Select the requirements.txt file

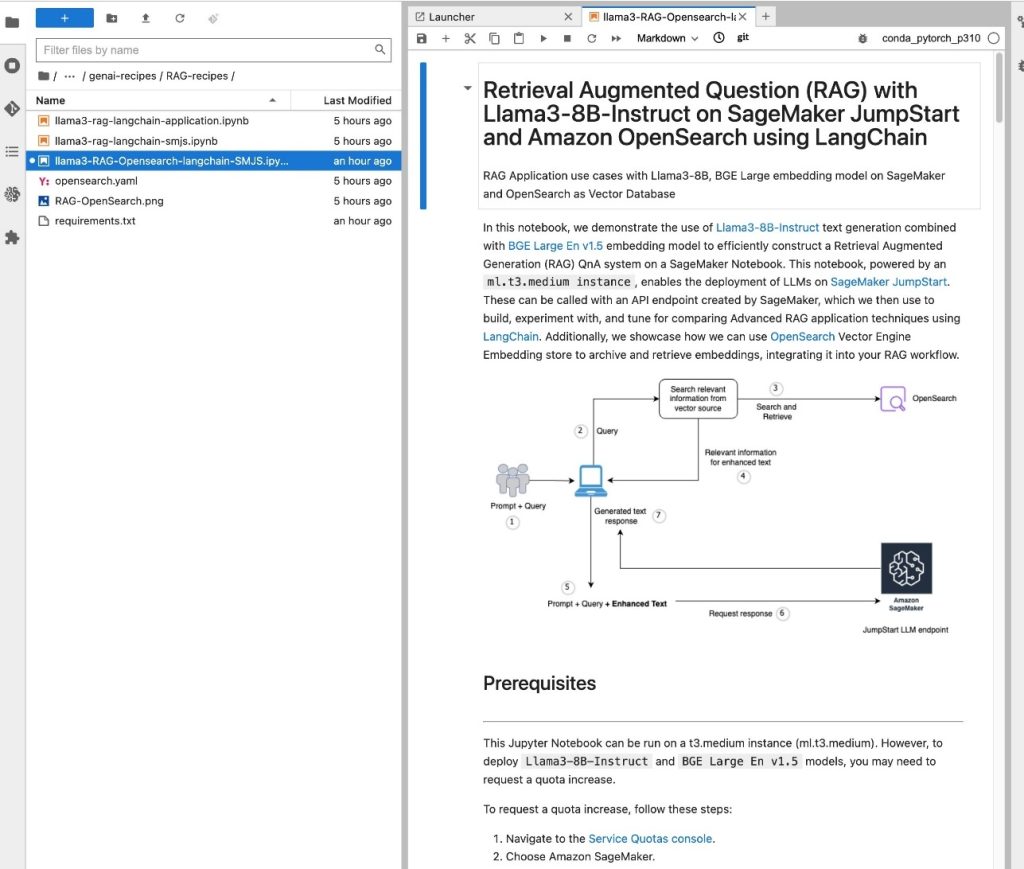pyautogui.click(x=214, y=221)
